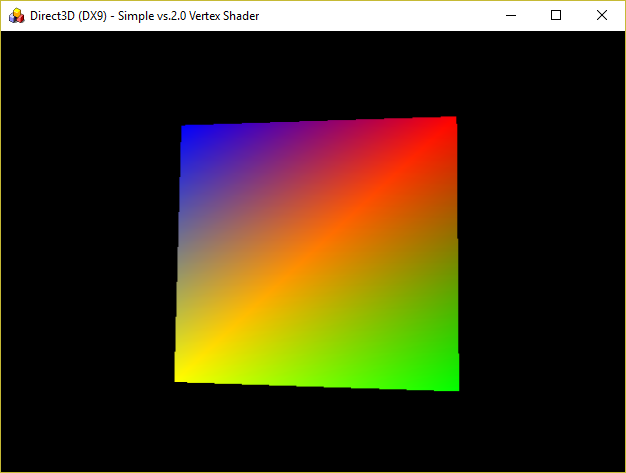This screenshot has width=626, height=473.
Task: Click the 'Direct3D (DX9) - Simple vs.2.0 Vertex Shader' title text
Action: pyautogui.click(x=145, y=16)
